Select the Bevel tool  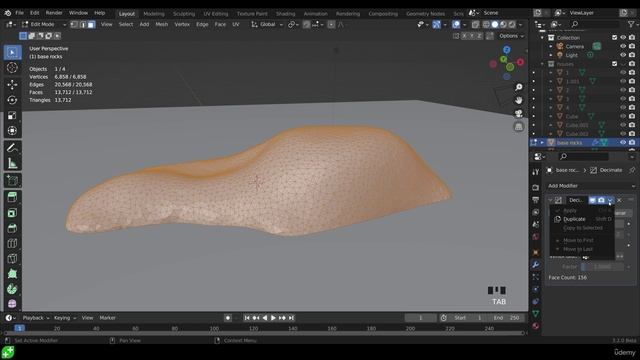click(12, 228)
